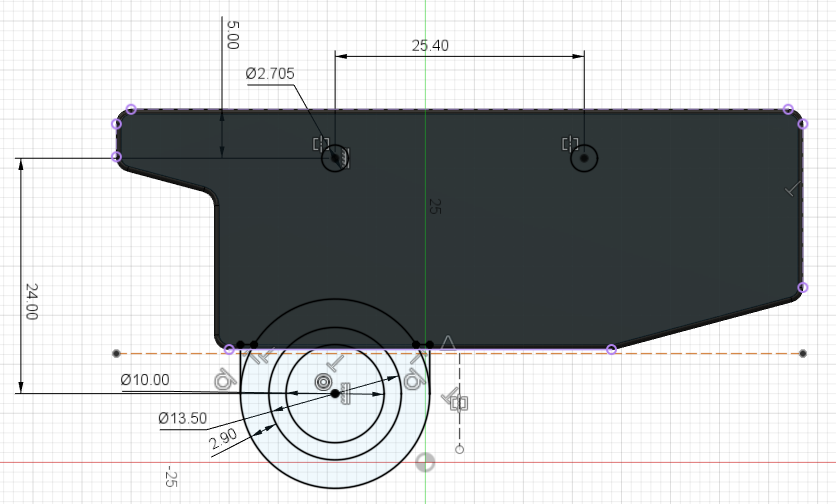Click the left endpoint of the orange construction line
836x504 pixels.
(116, 353)
